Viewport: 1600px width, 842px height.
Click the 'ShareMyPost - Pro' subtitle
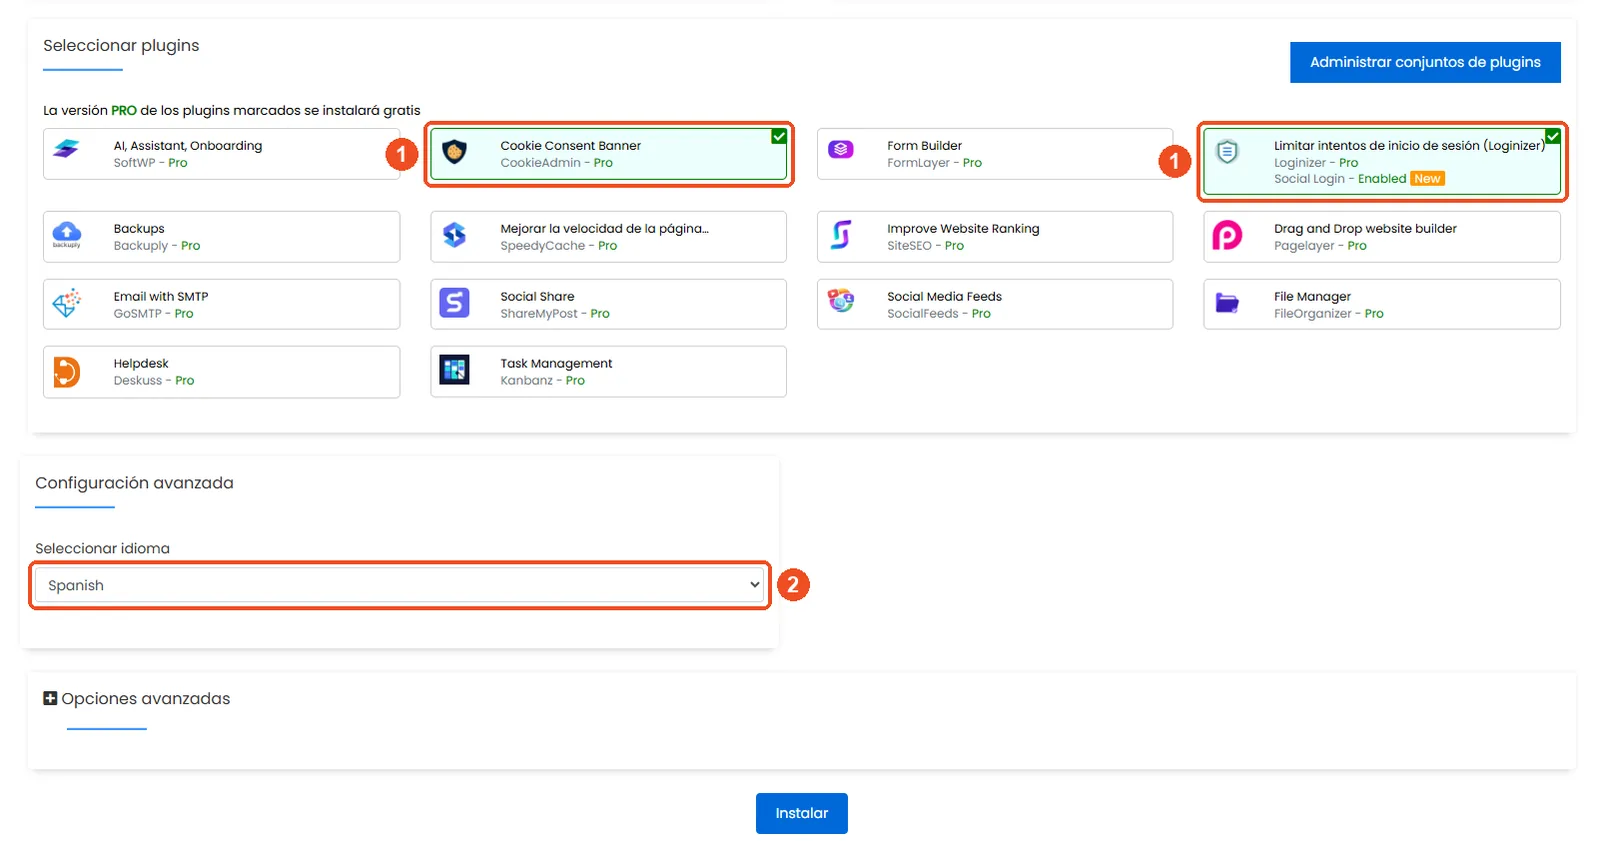pyautogui.click(x=555, y=314)
